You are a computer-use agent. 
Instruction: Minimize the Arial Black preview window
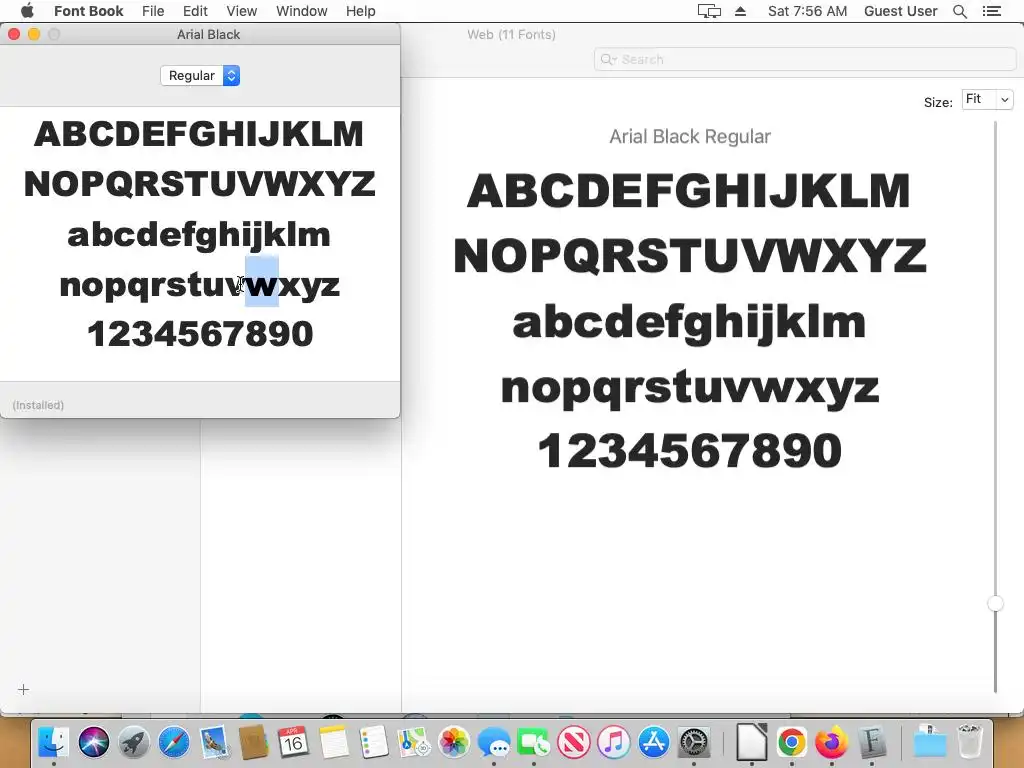coord(34,34)
